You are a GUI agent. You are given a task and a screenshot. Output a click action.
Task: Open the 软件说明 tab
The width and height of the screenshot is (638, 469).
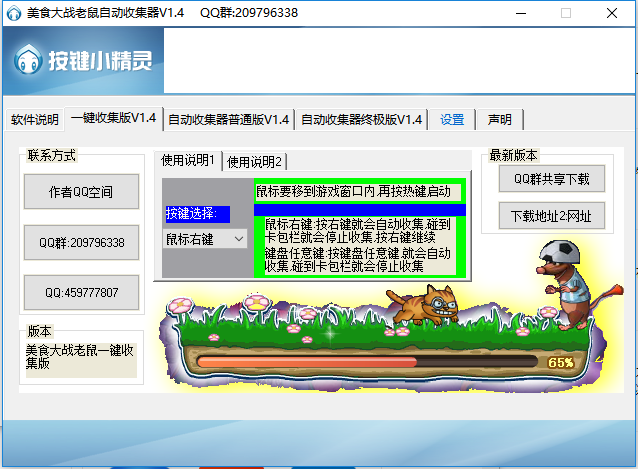(x=35, y=120)
